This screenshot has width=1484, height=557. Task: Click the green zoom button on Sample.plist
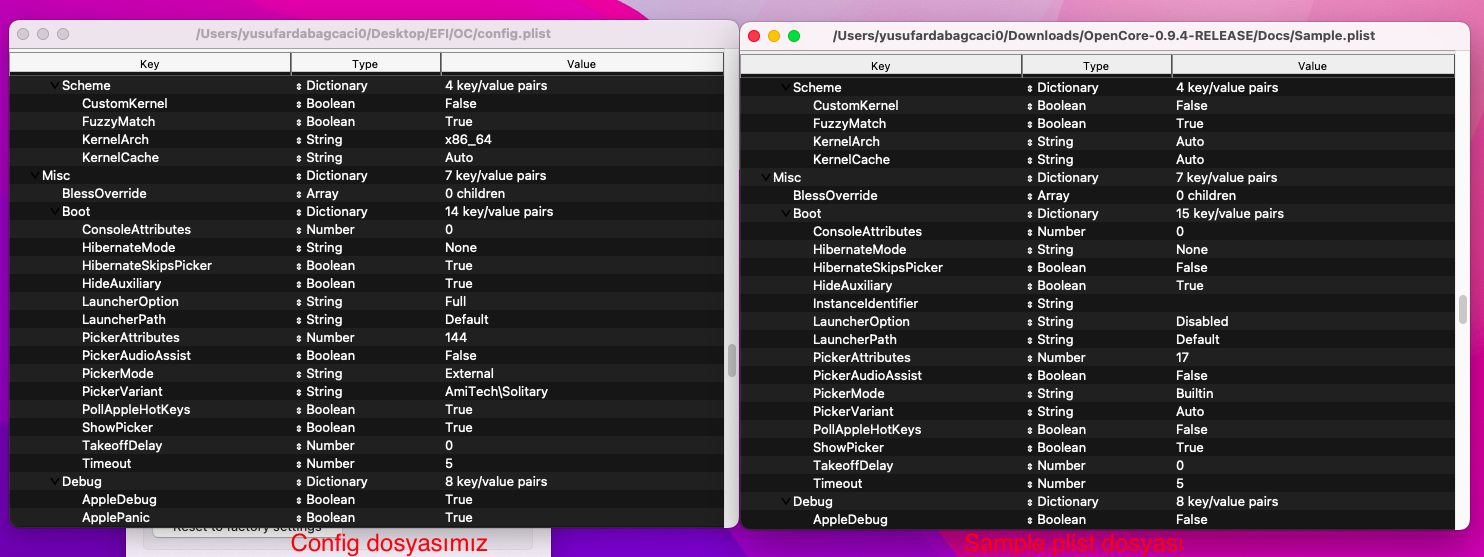tap(794, 36)
